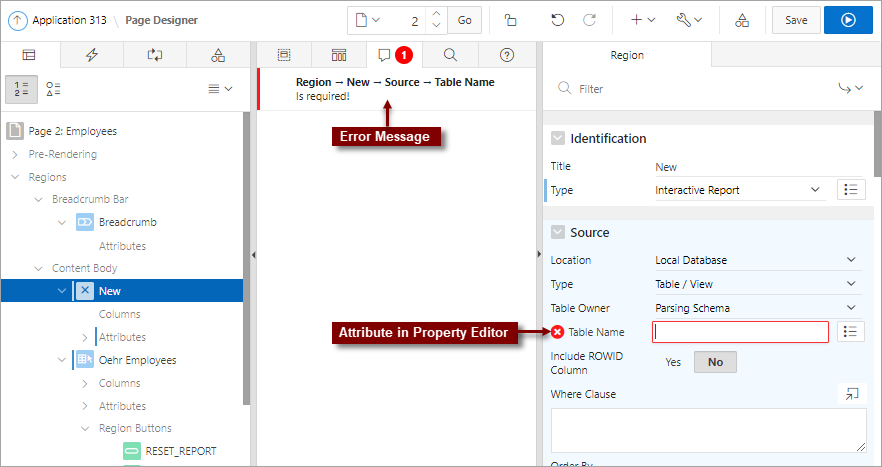This screenshot has height=467, width=882.
Task: Collapse the New region node
Action: tap(62, 291)
